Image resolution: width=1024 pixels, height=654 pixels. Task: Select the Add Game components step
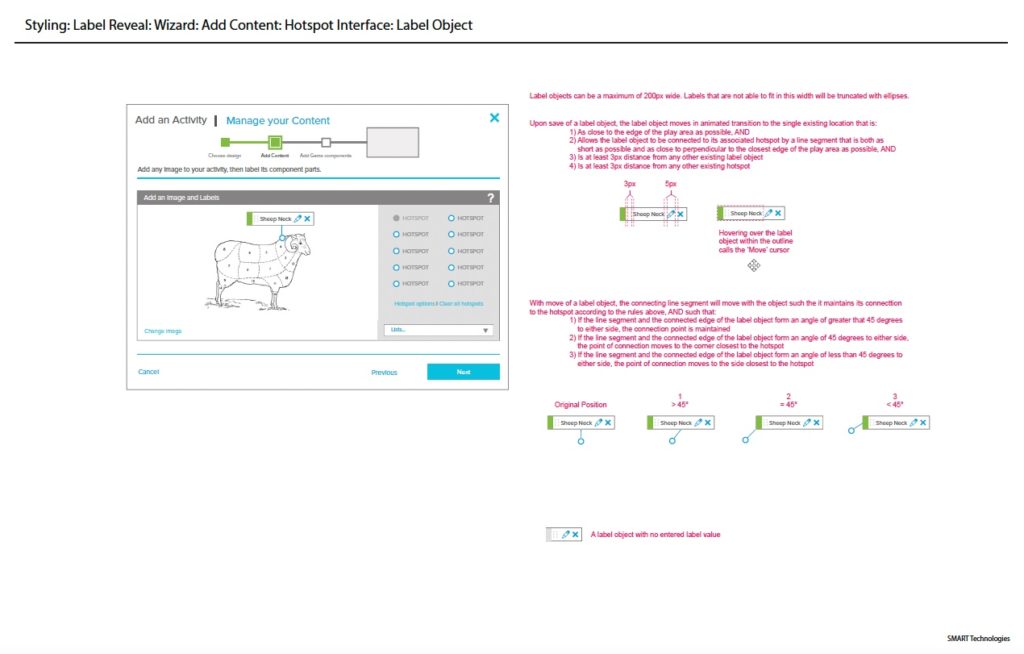tap(326, 143)
